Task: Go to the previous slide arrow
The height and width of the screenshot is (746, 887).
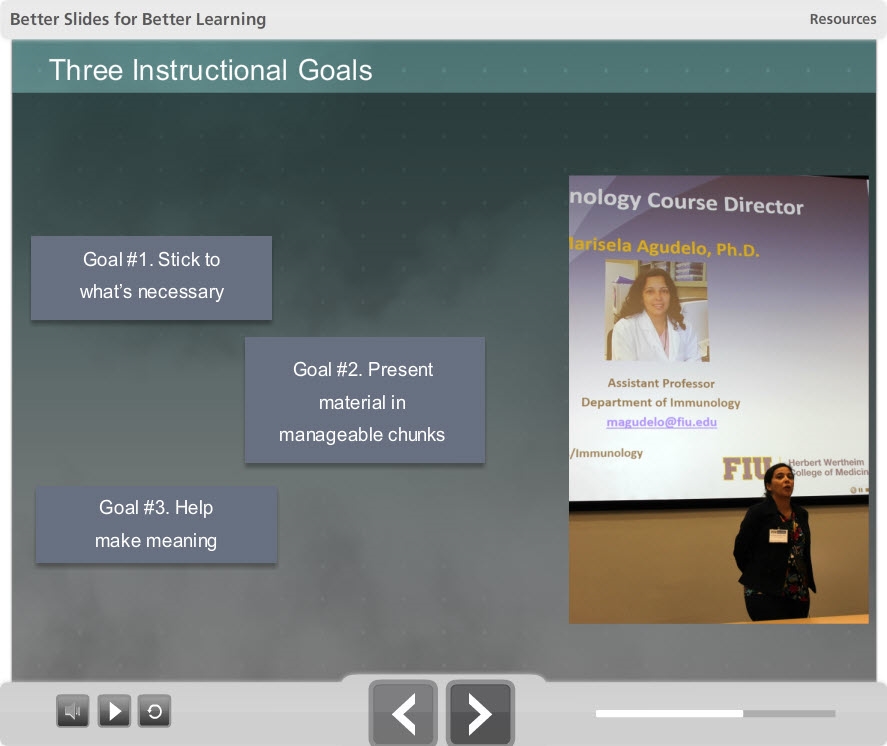Action: click(x=403, y=714)
